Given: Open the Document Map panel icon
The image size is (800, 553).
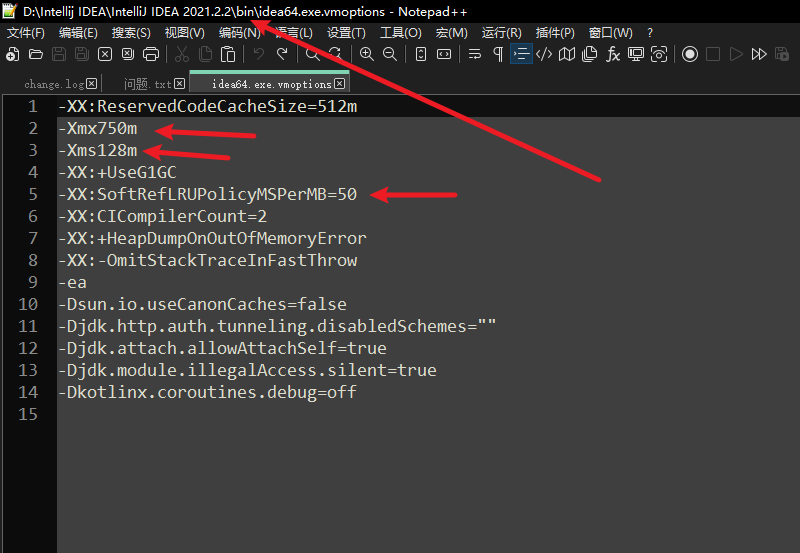Looking at the screenshot, I should (x=567, y=54).
